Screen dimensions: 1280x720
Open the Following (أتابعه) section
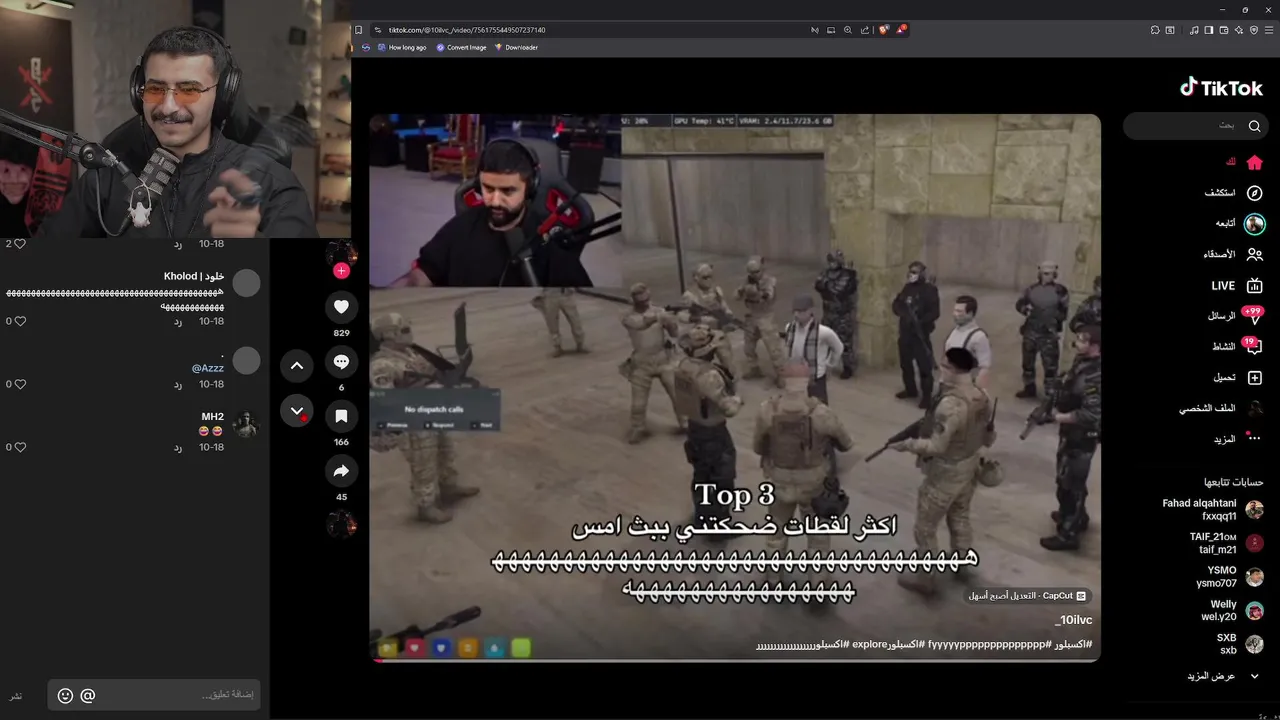1239,223
